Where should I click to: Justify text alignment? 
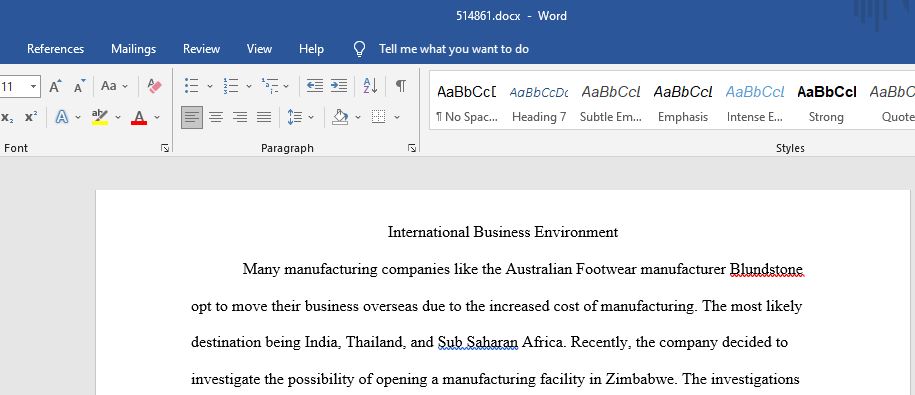coord(264,117)
